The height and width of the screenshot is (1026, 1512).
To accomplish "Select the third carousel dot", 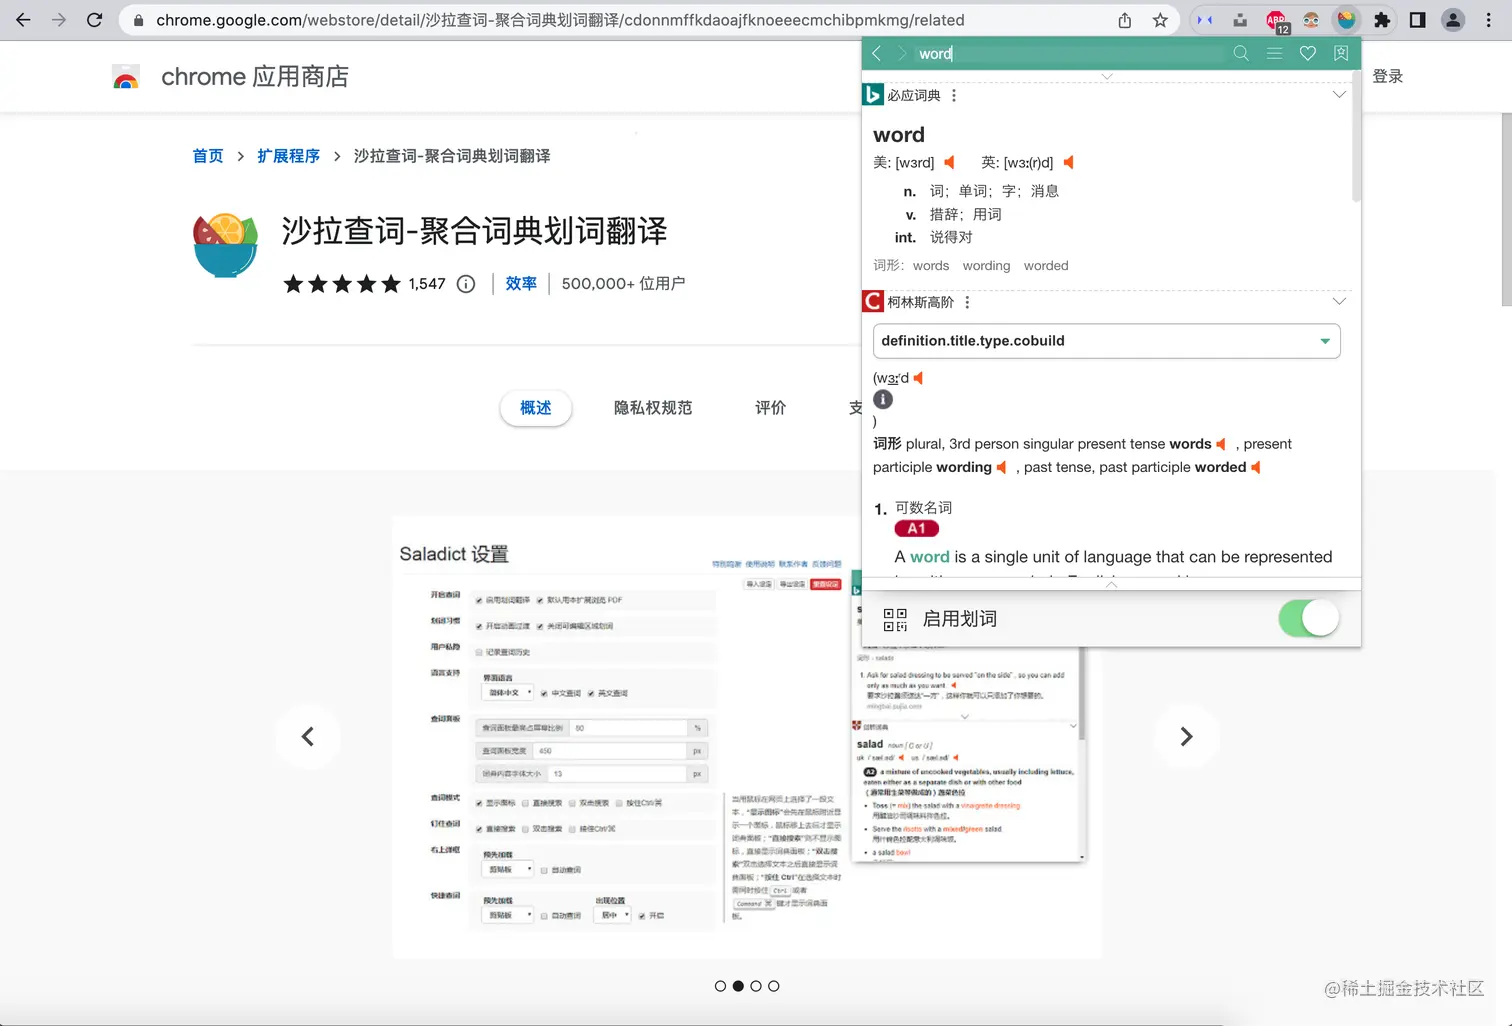I will [756, 986].
